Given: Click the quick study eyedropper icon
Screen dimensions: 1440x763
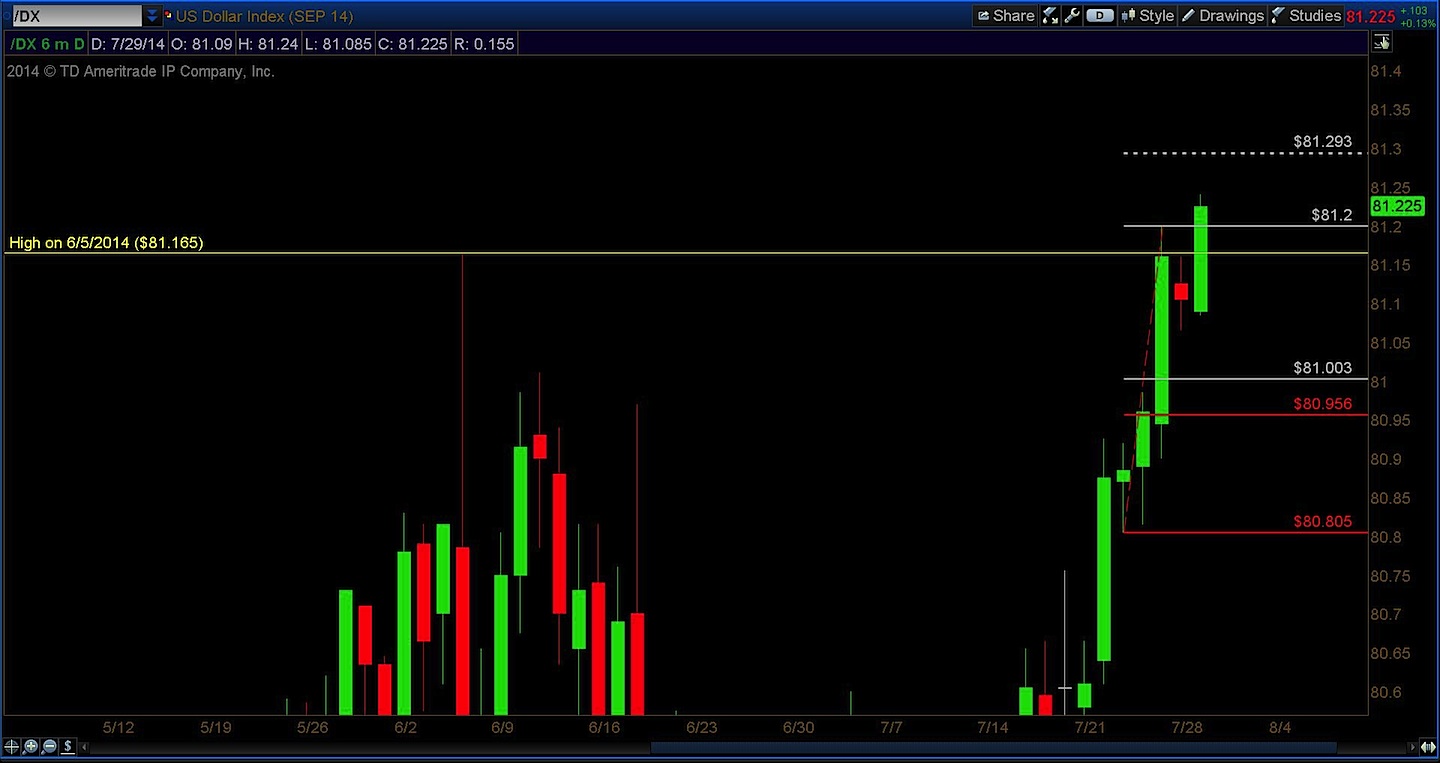Looking at the screenshot, I should [1050, 16].
